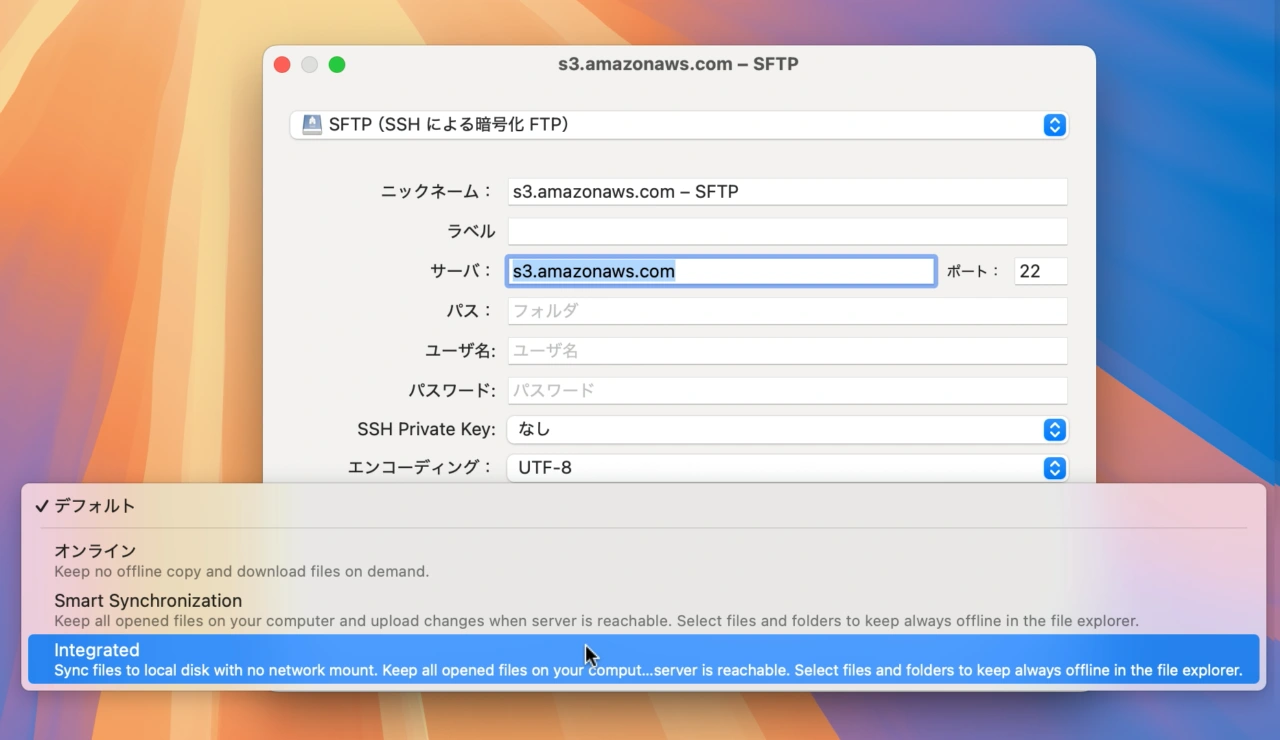
Task: Choose the オンライン connect mode option
Action: pos(95,551)
